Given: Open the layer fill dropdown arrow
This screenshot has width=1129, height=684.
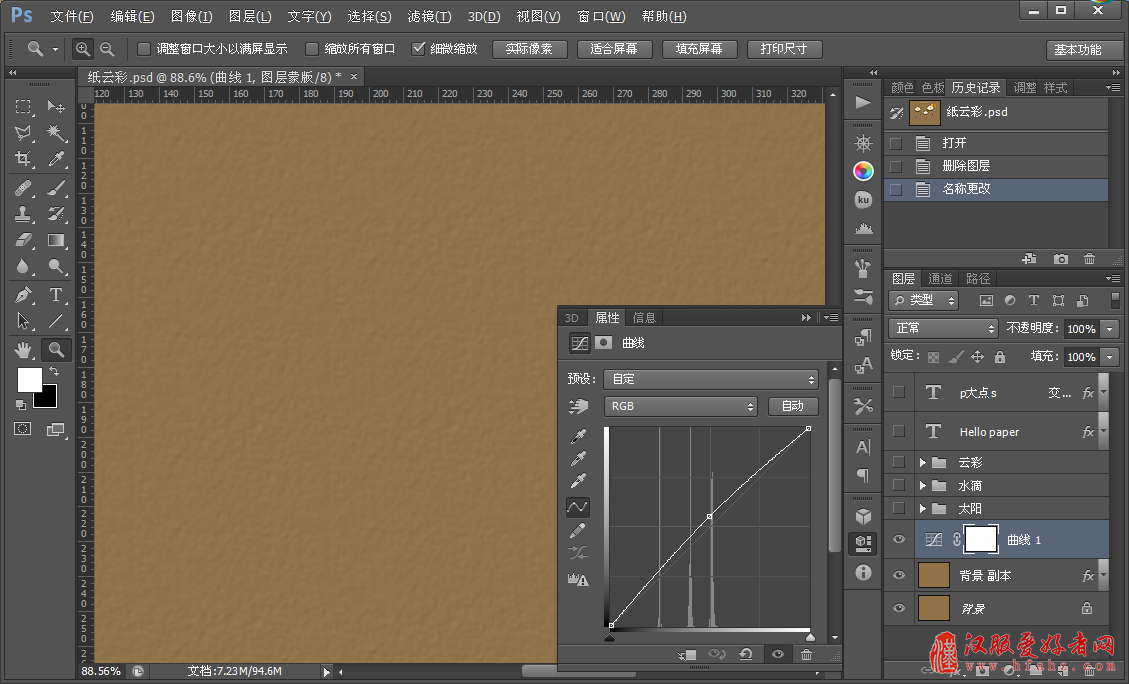Looking at the screenshot, I should 1110,356.
